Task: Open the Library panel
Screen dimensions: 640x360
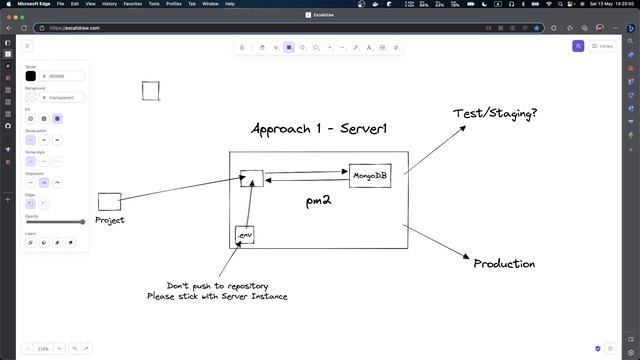Action: click(602, 46)
